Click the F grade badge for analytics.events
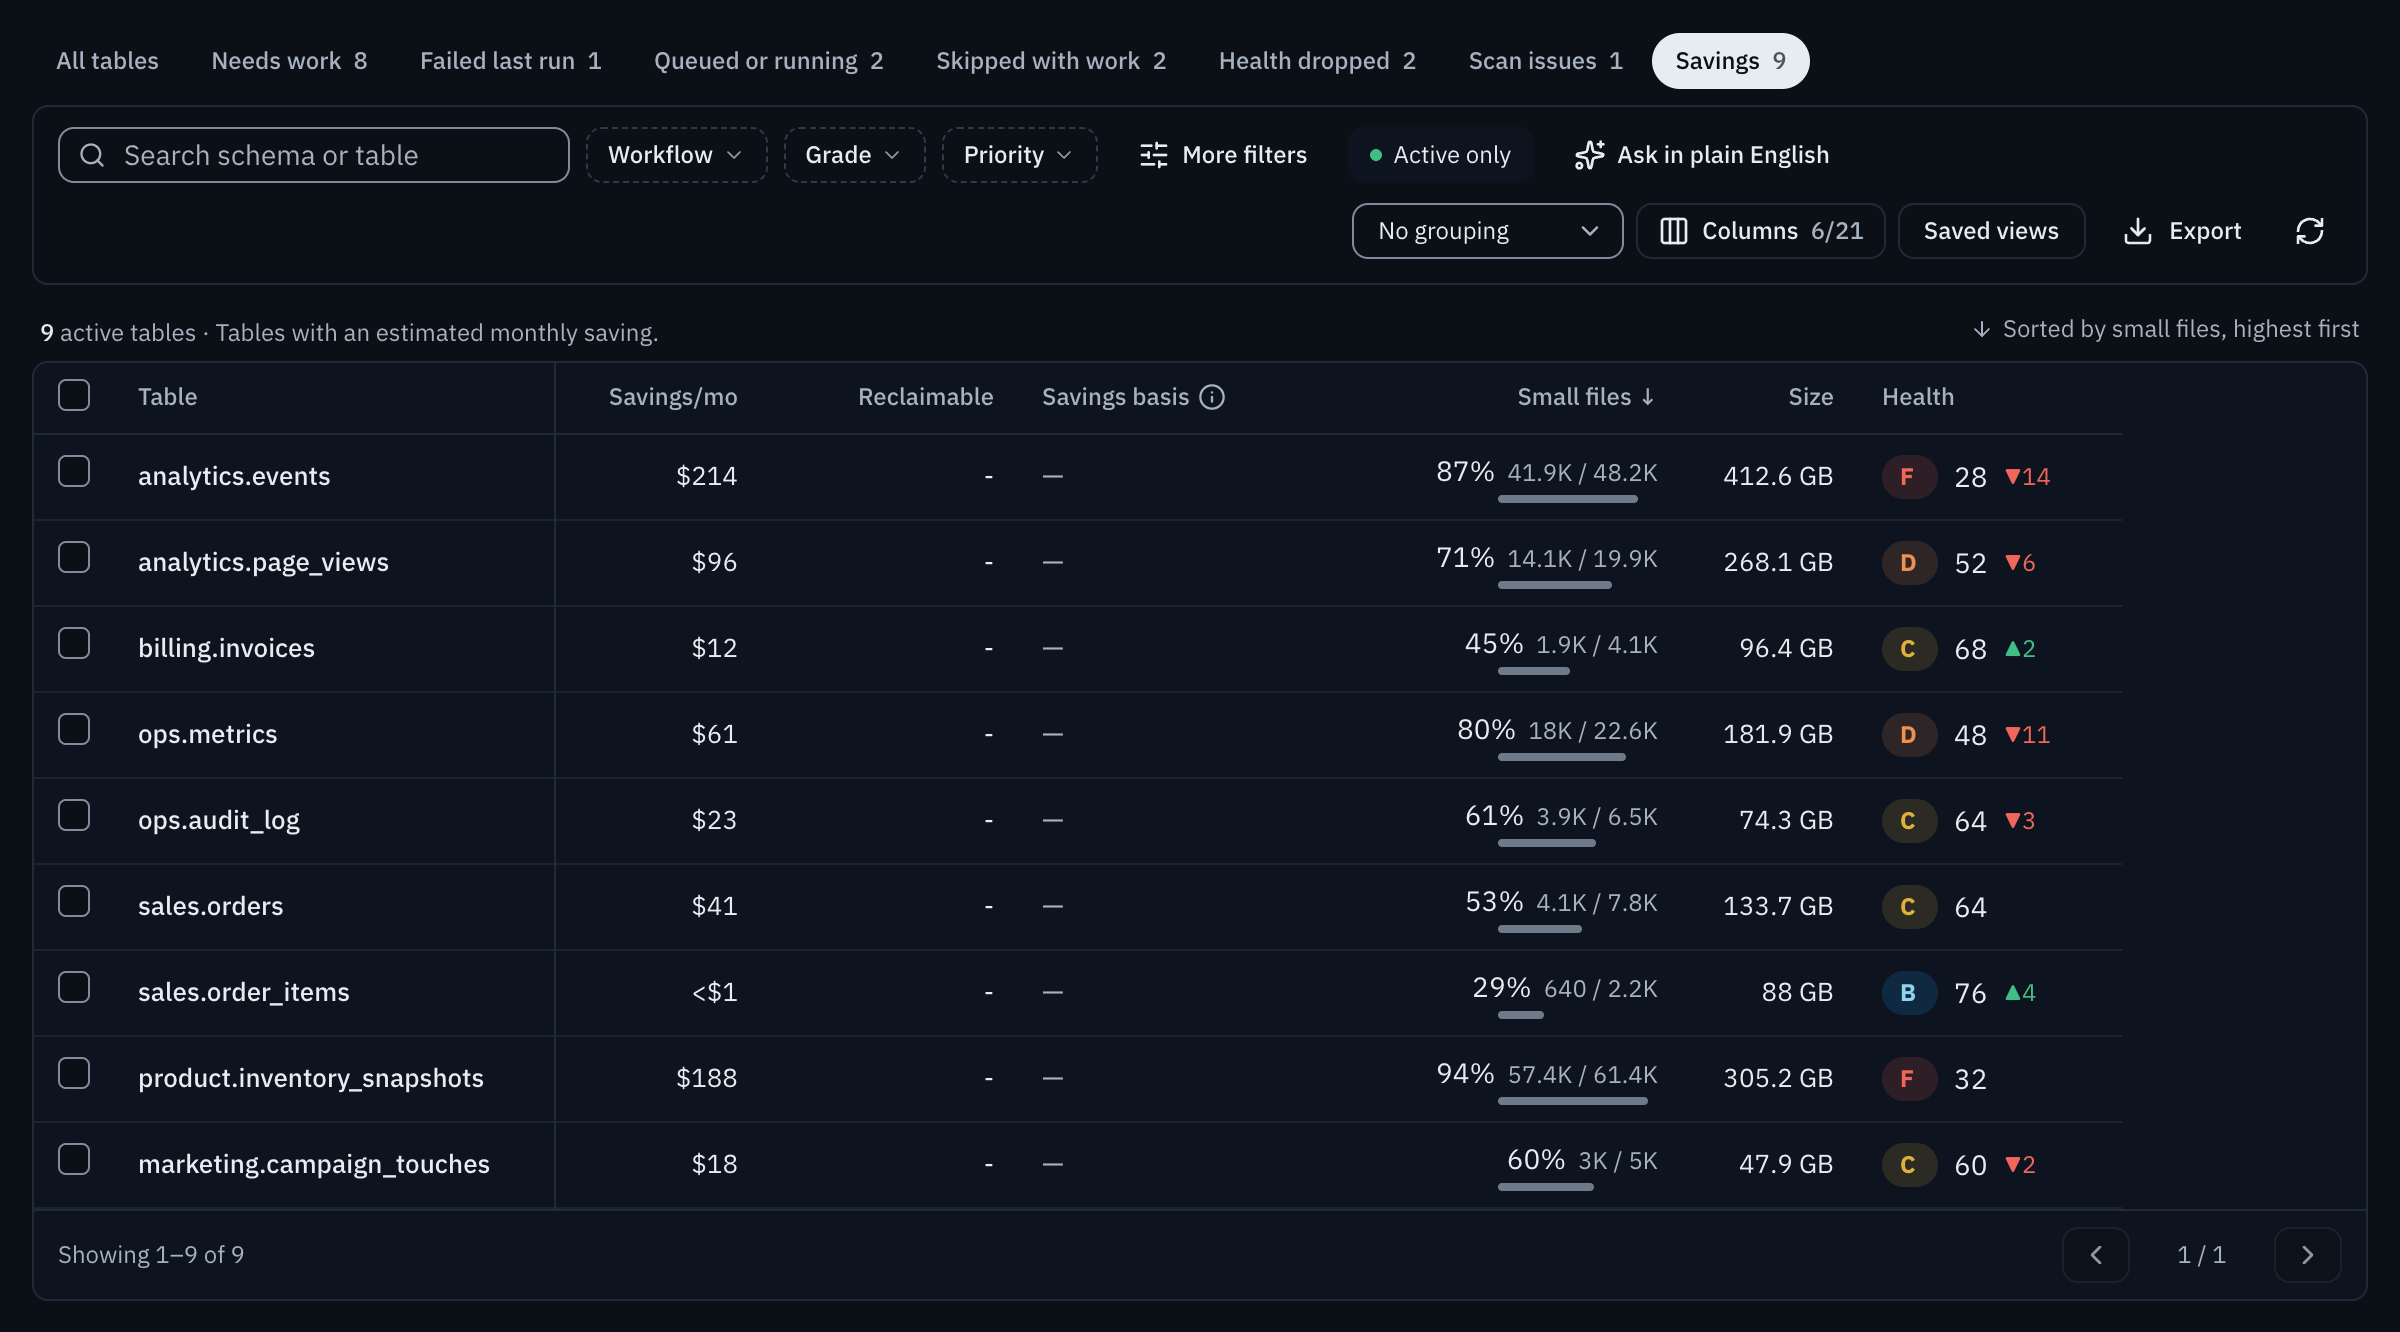Image resolution: width=2400 pixels, height=1332 pixels. tap(1908, 477)
